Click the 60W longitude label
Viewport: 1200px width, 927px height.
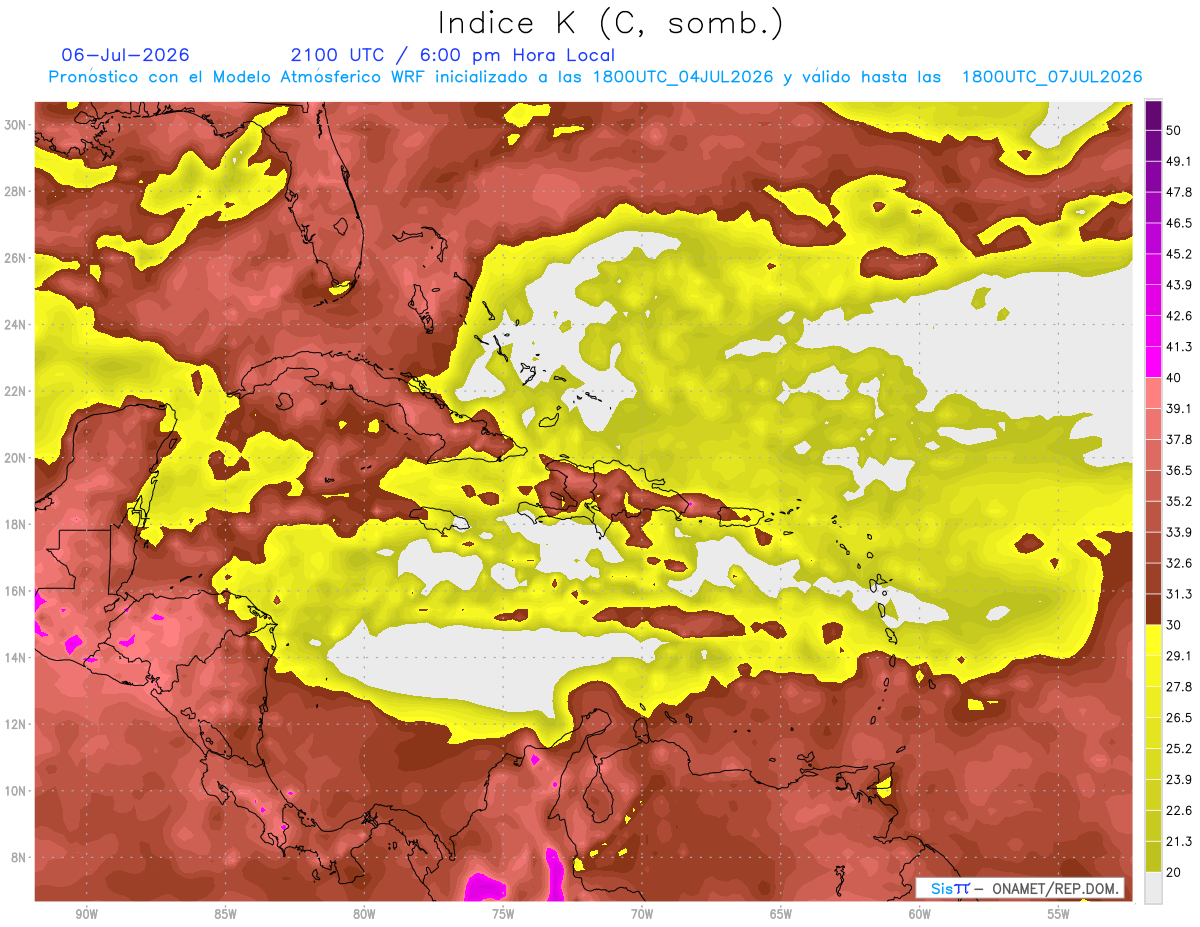[920, 914]
